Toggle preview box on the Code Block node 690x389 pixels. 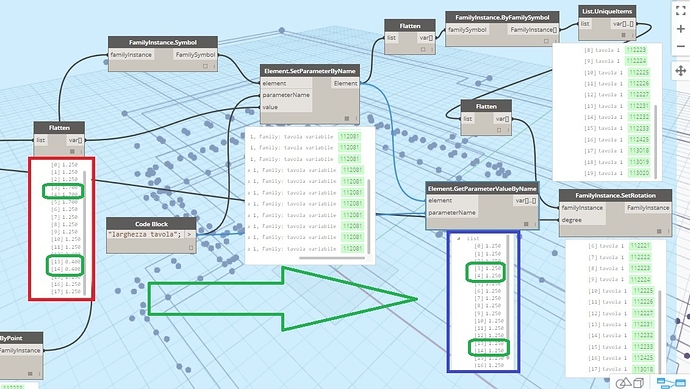point(191,248)
